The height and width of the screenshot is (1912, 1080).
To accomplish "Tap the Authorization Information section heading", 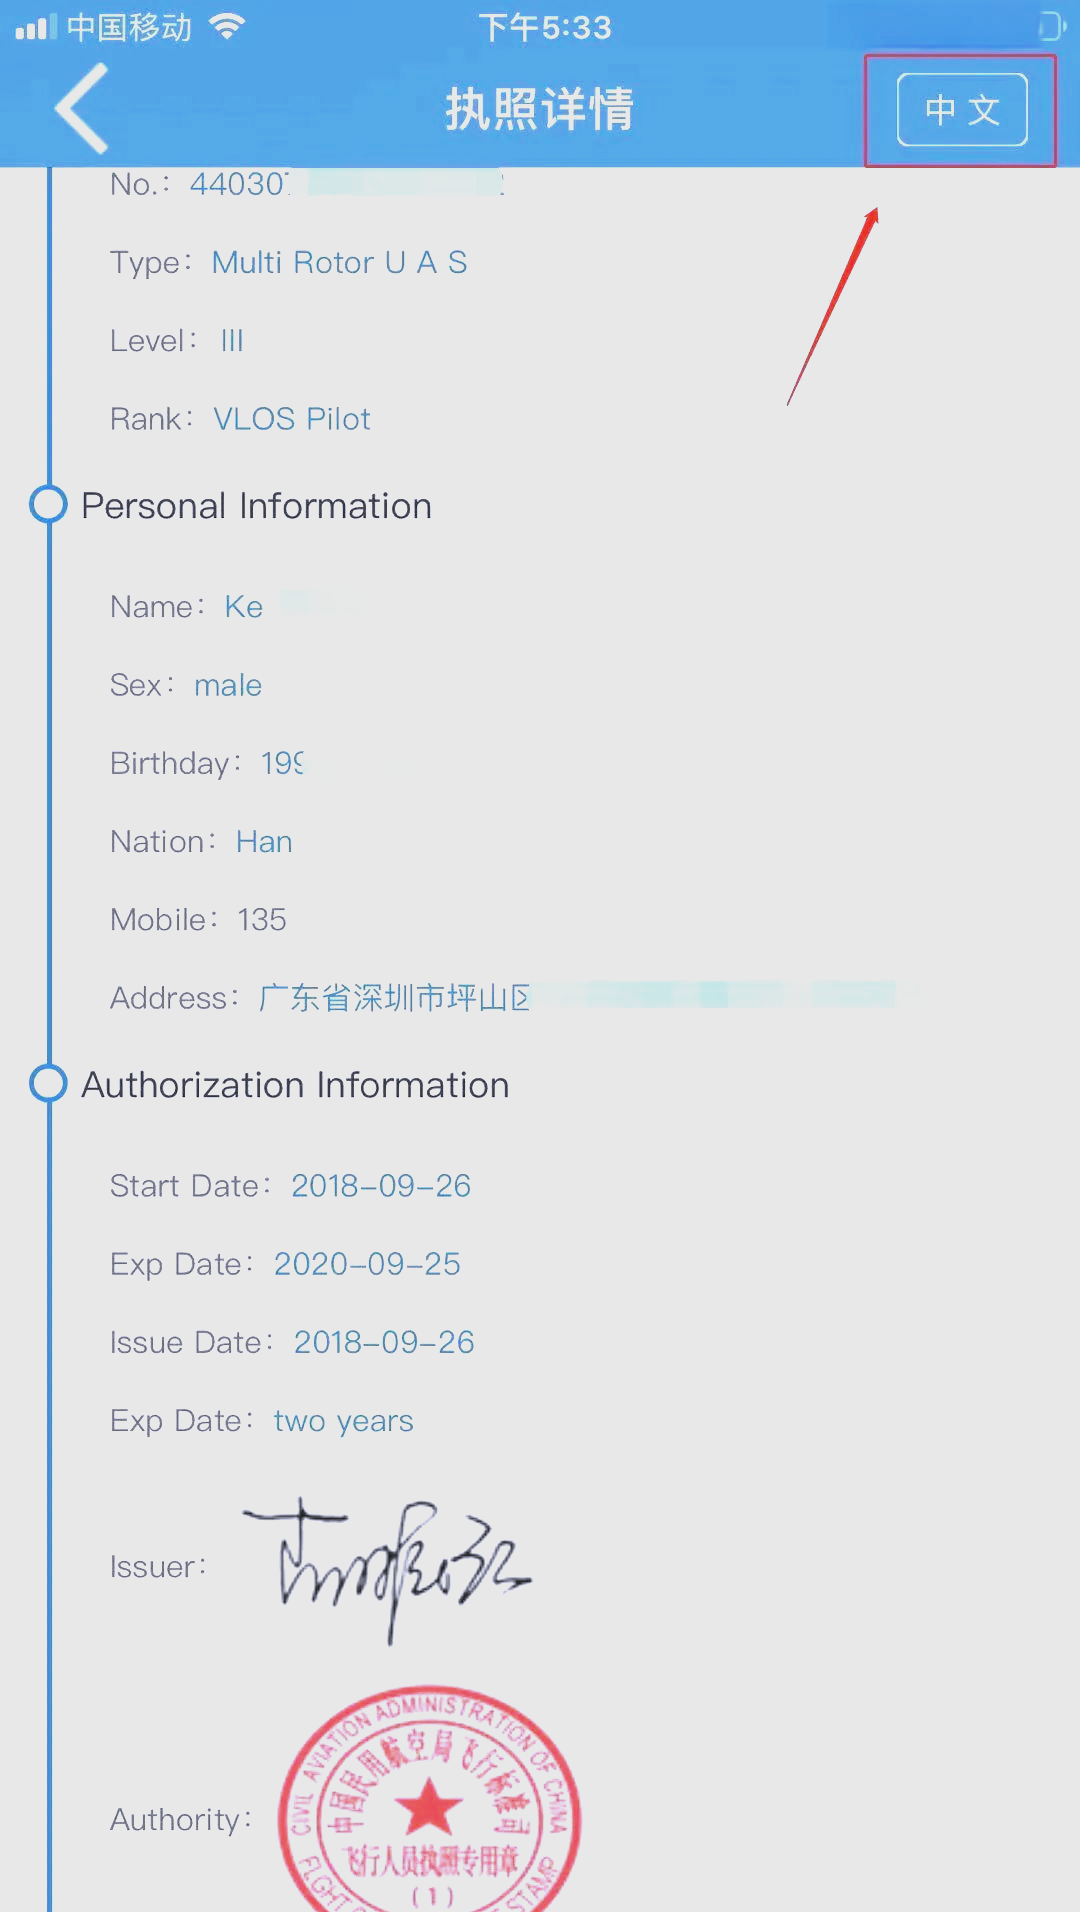I will 295,1085.
